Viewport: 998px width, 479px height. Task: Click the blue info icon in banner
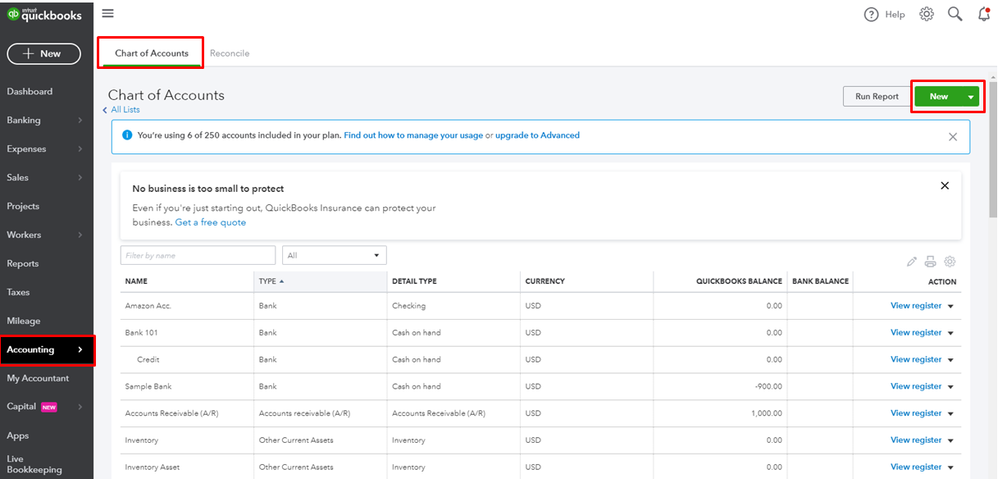(x=127, y=135)
